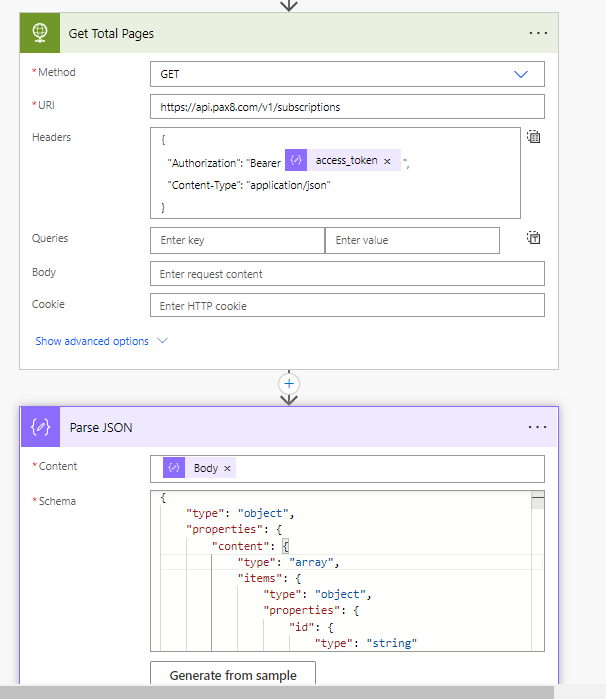Click the Get Total Pages HTTP globe icon
The height and width of the screenshot is (699, 606).
(41, 34)
